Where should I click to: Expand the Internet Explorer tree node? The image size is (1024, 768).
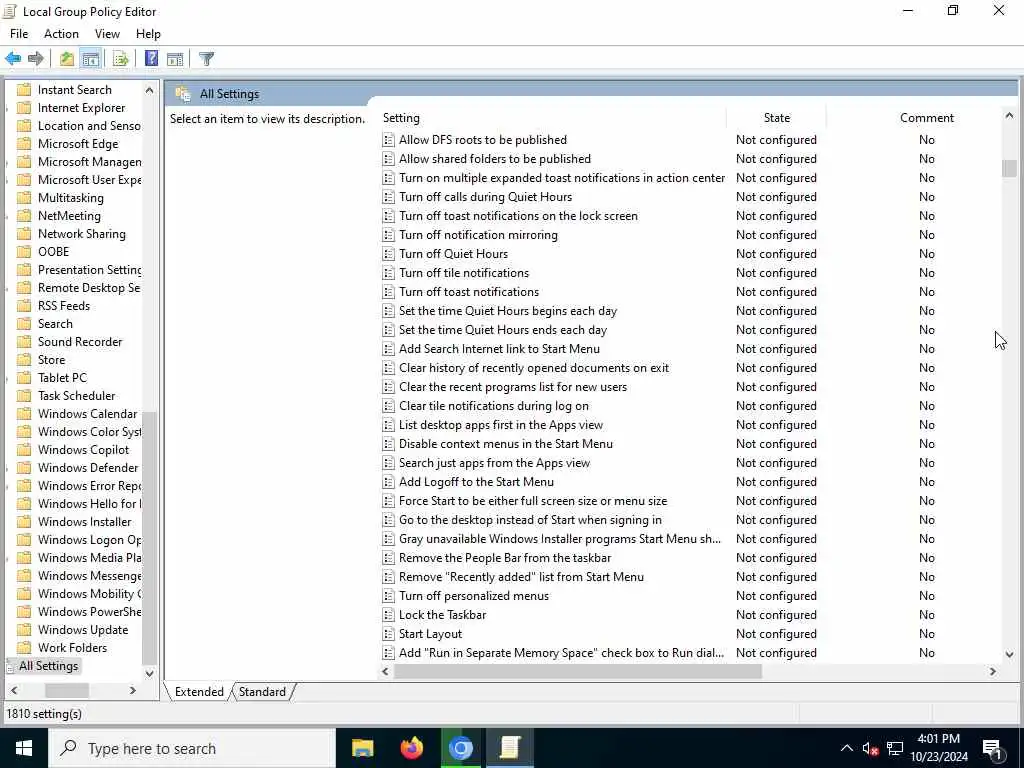coord(7,108)
